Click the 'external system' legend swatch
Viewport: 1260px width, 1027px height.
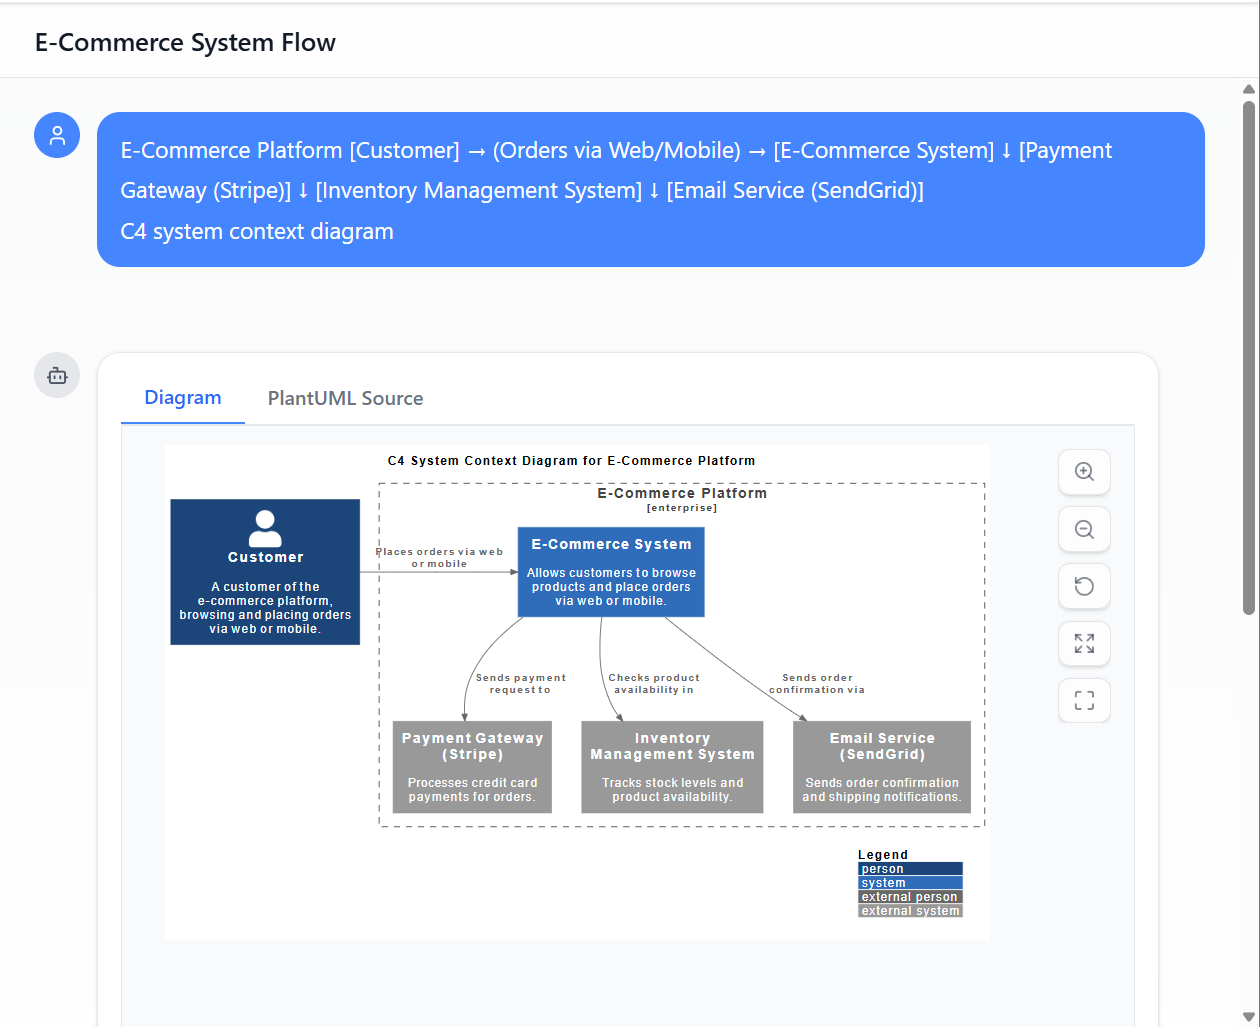tap(910, 911)
